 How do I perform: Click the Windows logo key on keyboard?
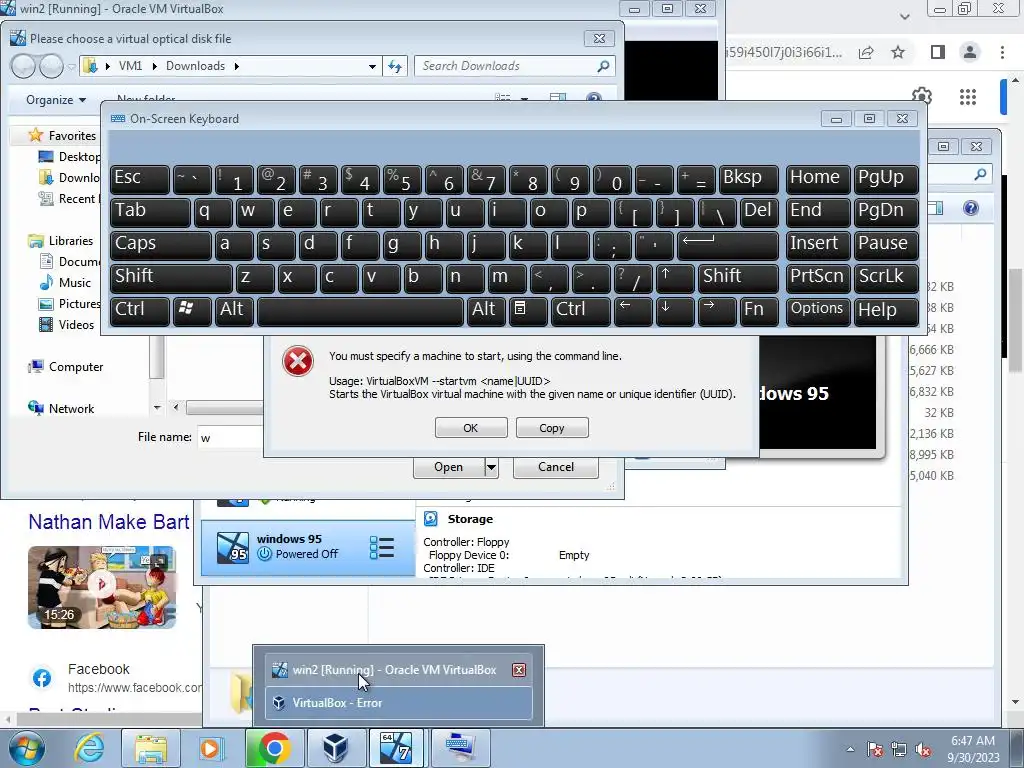pos(192,311)
